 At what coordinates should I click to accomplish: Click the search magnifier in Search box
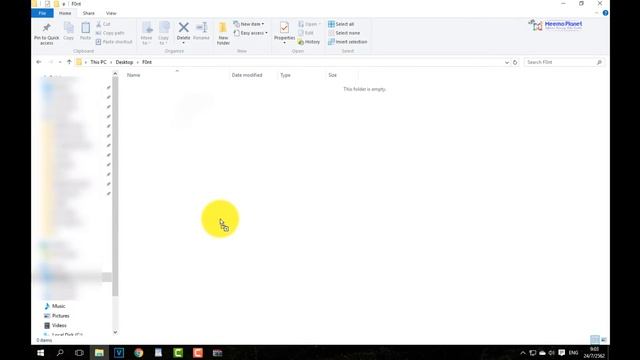(599, 62)
